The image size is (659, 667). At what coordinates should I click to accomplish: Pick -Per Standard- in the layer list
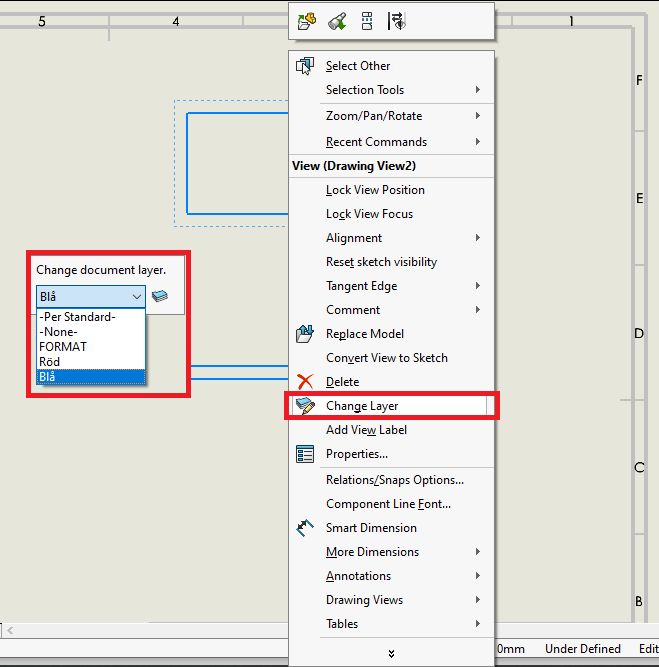(x=77, y=317)
